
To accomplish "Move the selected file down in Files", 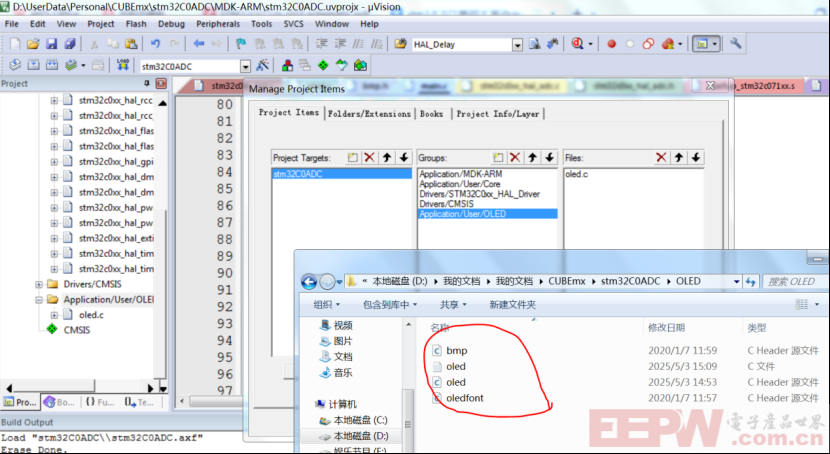I will click(x=696, y=158).
